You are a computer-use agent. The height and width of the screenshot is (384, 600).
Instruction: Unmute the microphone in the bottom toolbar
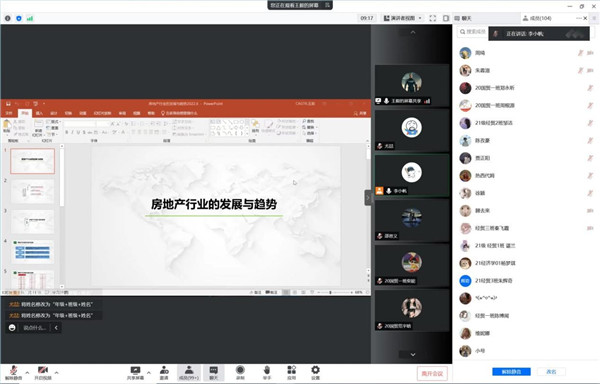pos(13,372)
